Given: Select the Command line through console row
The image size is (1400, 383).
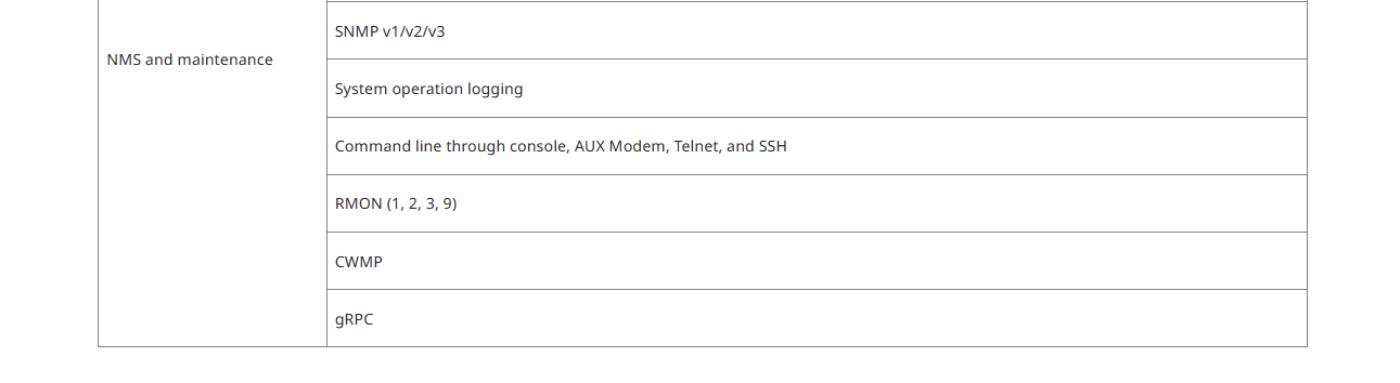Looking at the screenshot, I should coord(817,146).
